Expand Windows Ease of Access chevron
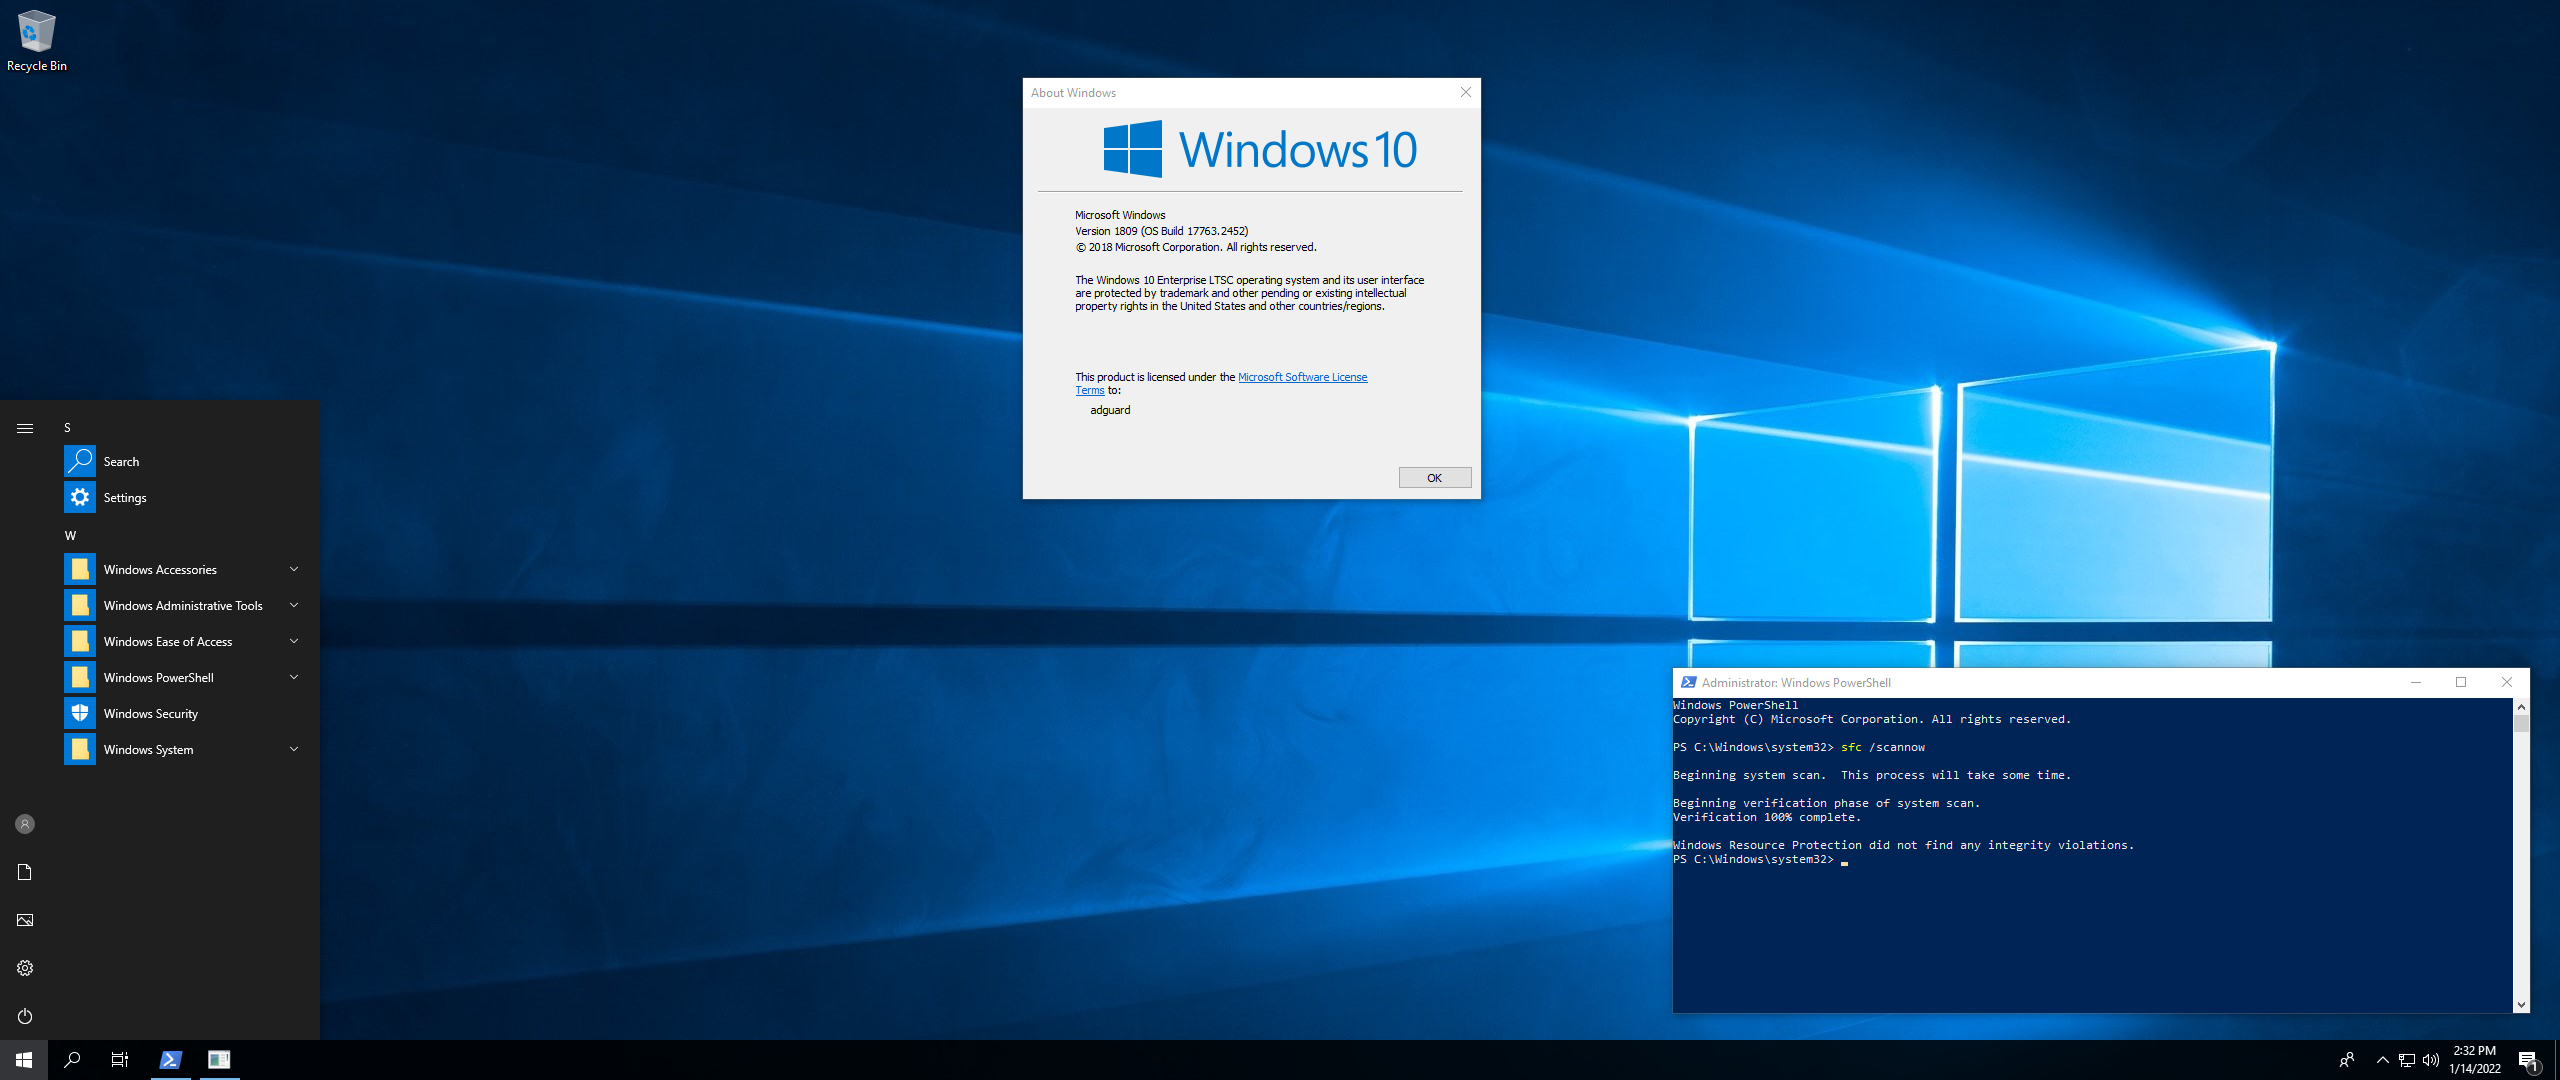 point(294,641)
